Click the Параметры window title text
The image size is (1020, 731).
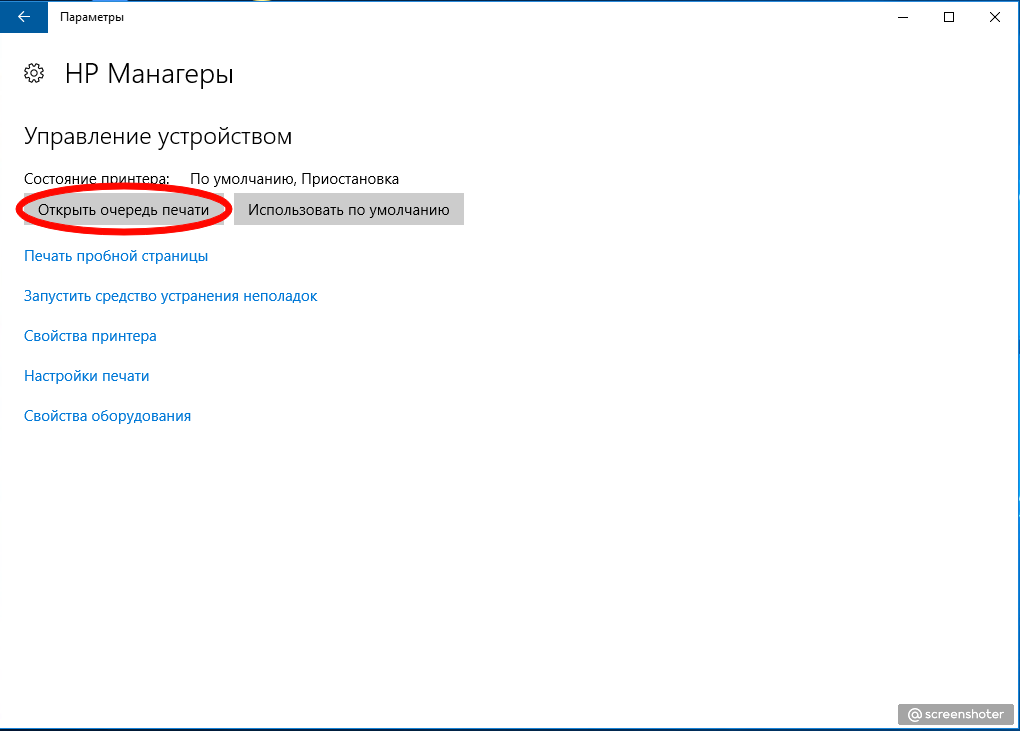tap(92, 17)
